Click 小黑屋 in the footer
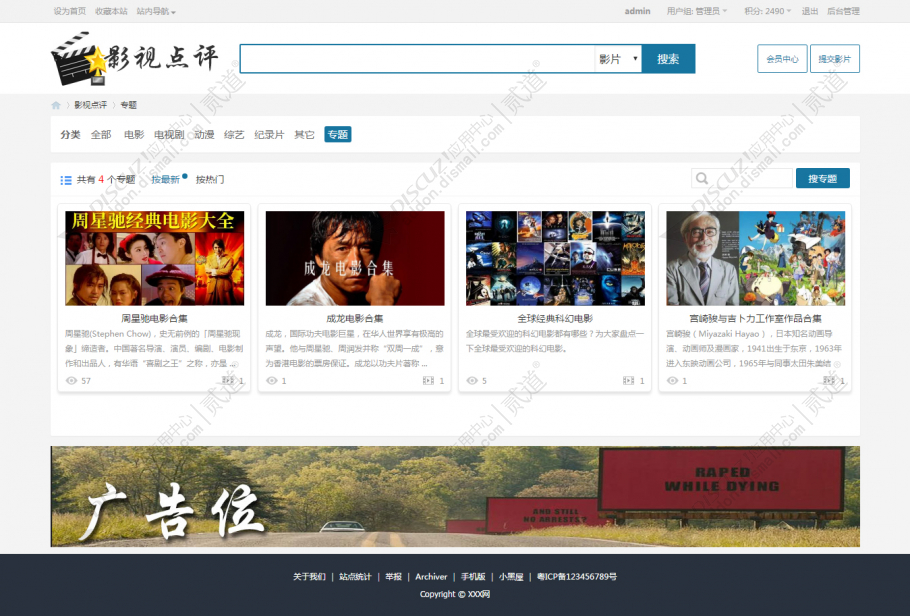The image size is (910, 616). [511, 577]
